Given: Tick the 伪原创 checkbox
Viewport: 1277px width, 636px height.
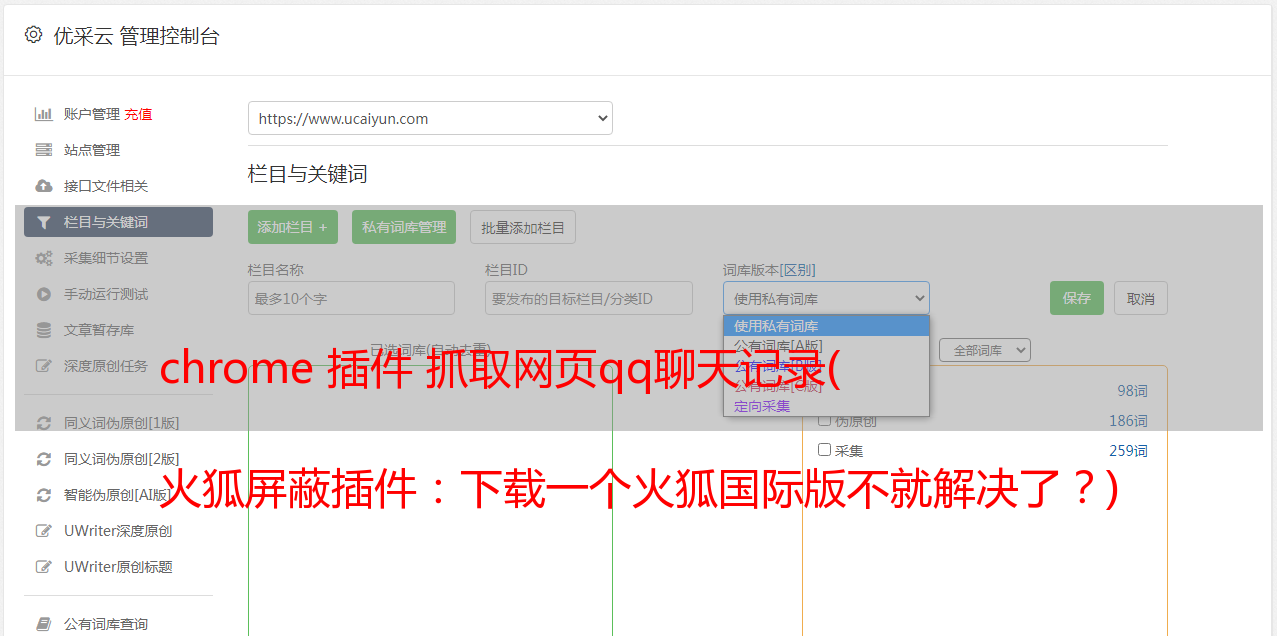Looking at the screenshot, I should 824,420.
